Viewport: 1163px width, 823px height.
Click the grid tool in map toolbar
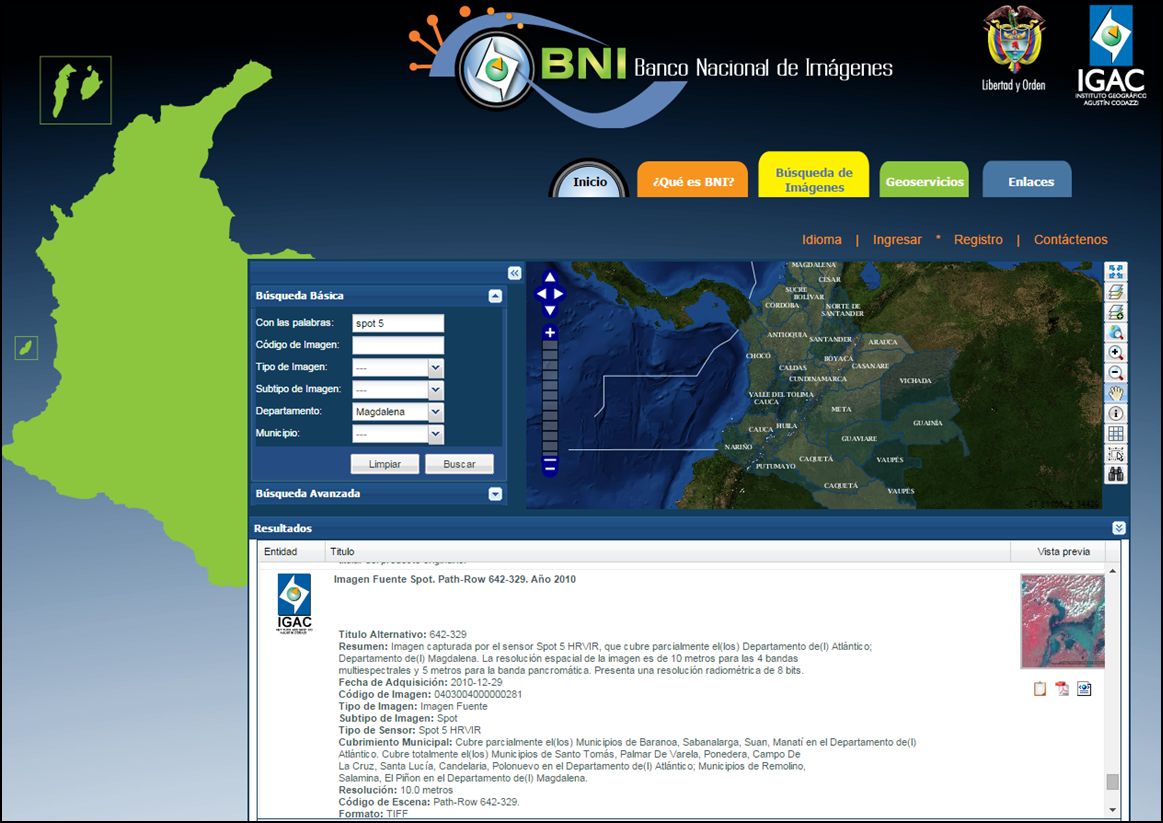pyautogui.click(x=1116, y=434)
